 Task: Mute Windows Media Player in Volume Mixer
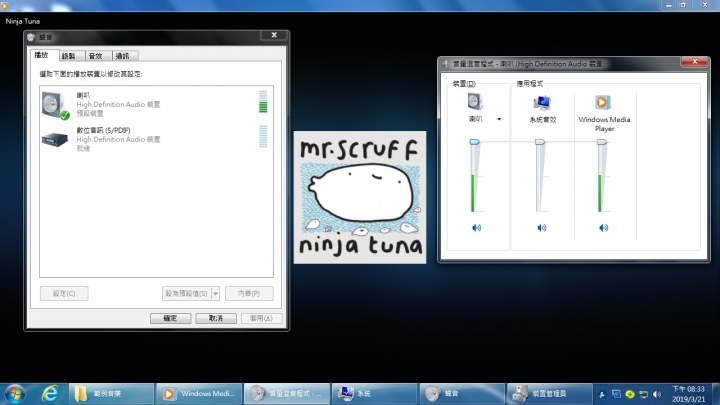tap(603, 227)
